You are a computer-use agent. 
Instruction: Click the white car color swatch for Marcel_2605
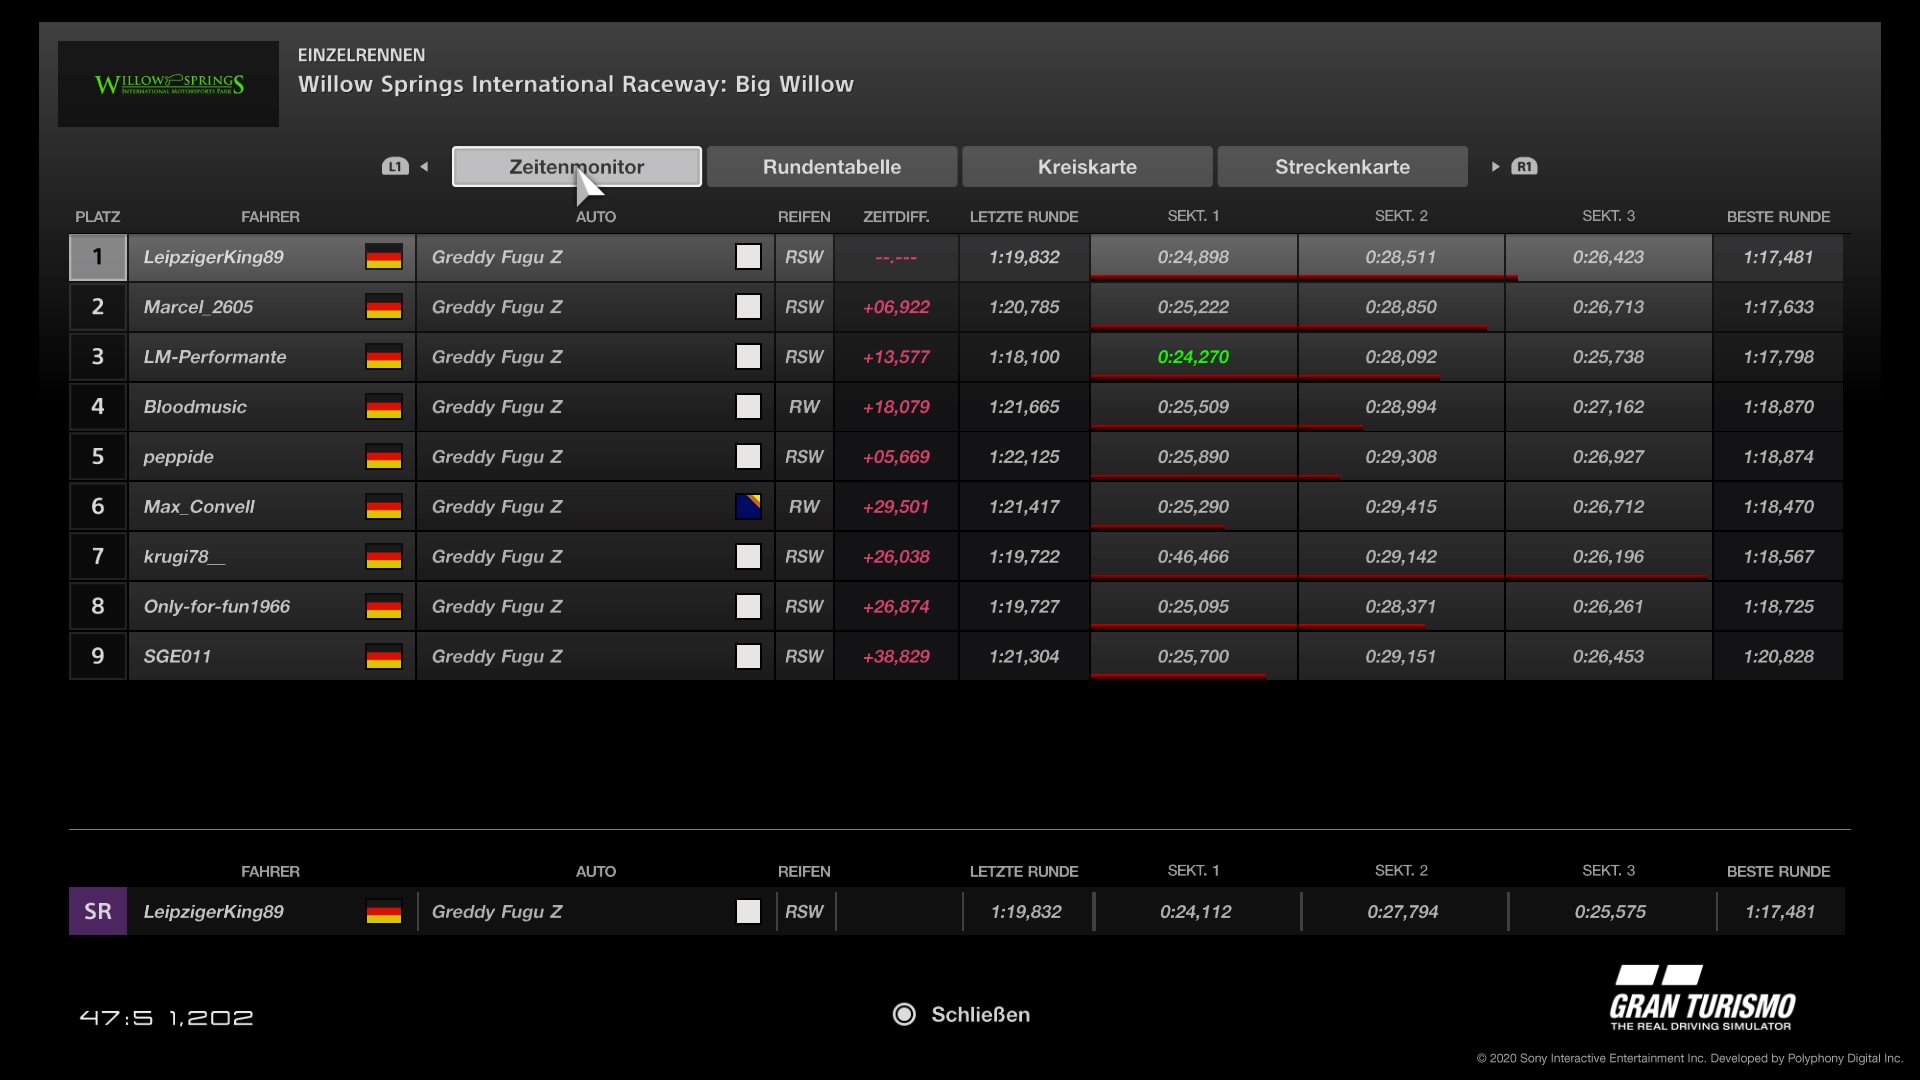tap(748, 307)
